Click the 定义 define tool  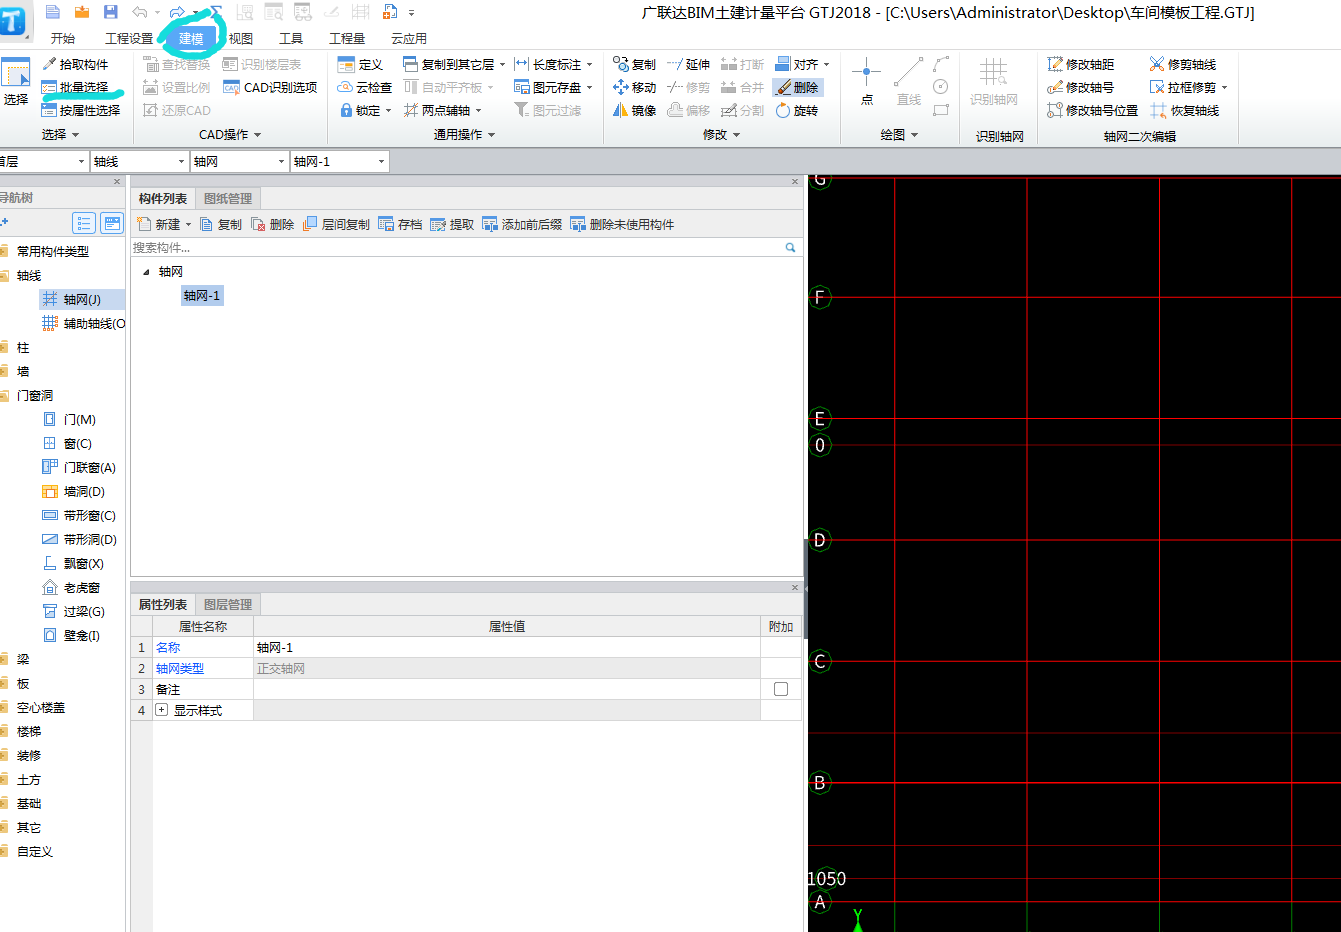361,64
